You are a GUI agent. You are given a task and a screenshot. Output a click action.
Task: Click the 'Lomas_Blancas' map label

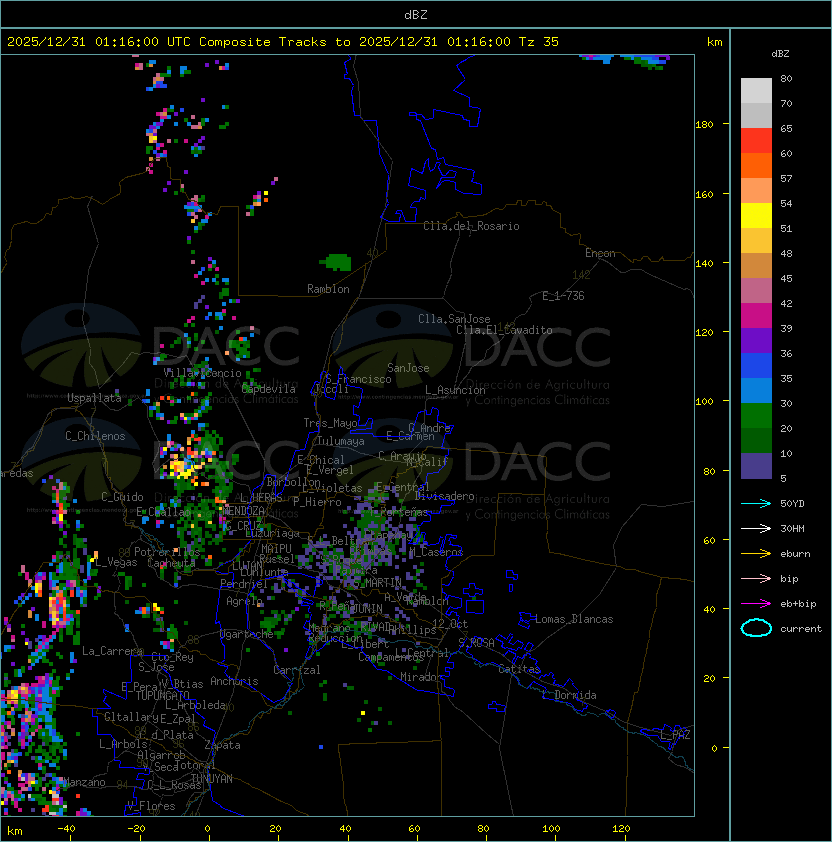(x=574, y=619)
